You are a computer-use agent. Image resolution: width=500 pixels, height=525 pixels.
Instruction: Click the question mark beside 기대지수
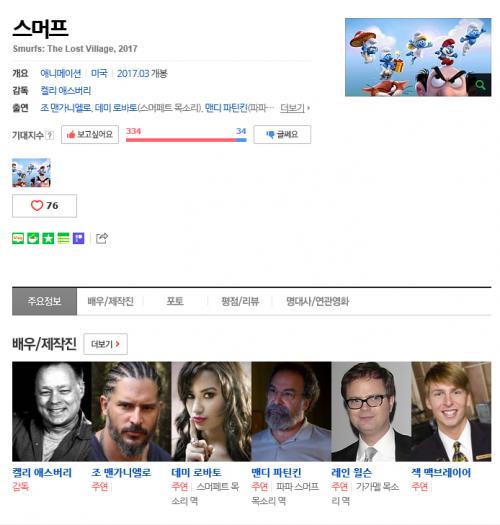pos(50,135)
